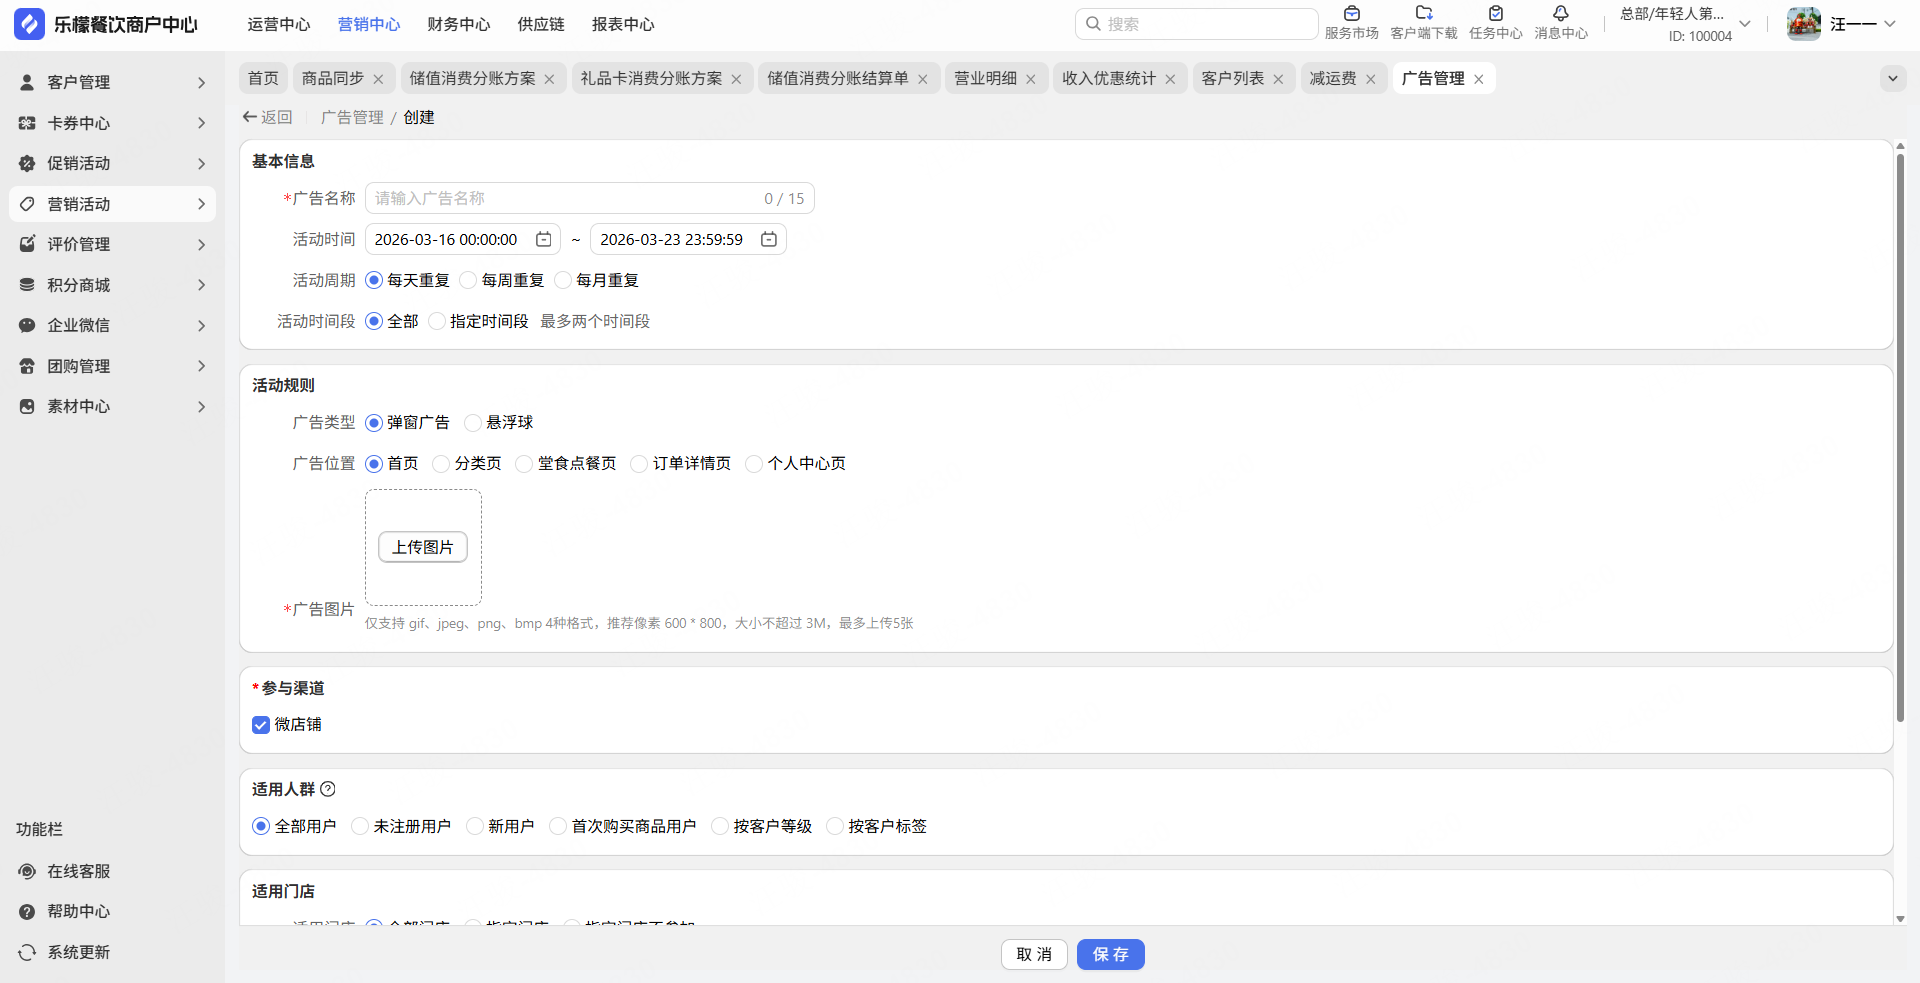Screen dimensions: 1920x983
Task: Expand the 促销活动 menu chevron
Action: (201, 163)
